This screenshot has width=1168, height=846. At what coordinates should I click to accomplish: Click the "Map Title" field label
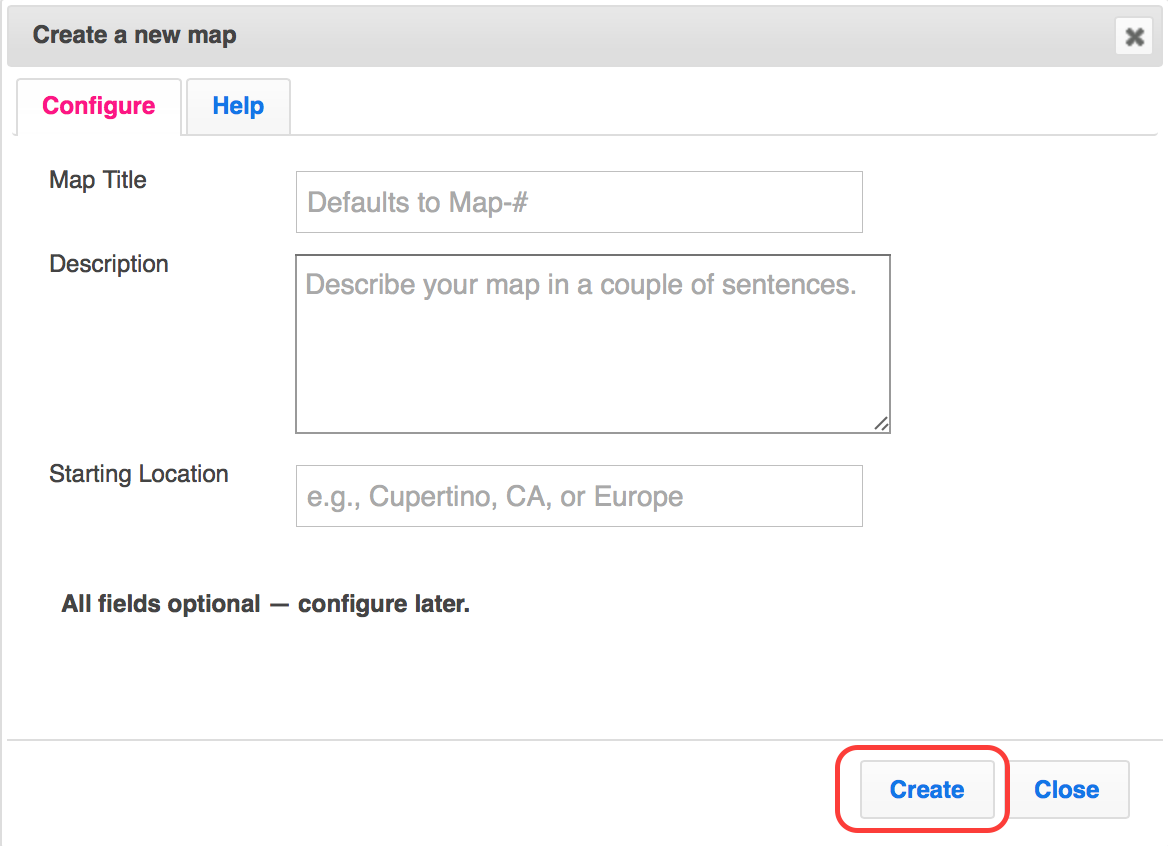click(98, 180)
